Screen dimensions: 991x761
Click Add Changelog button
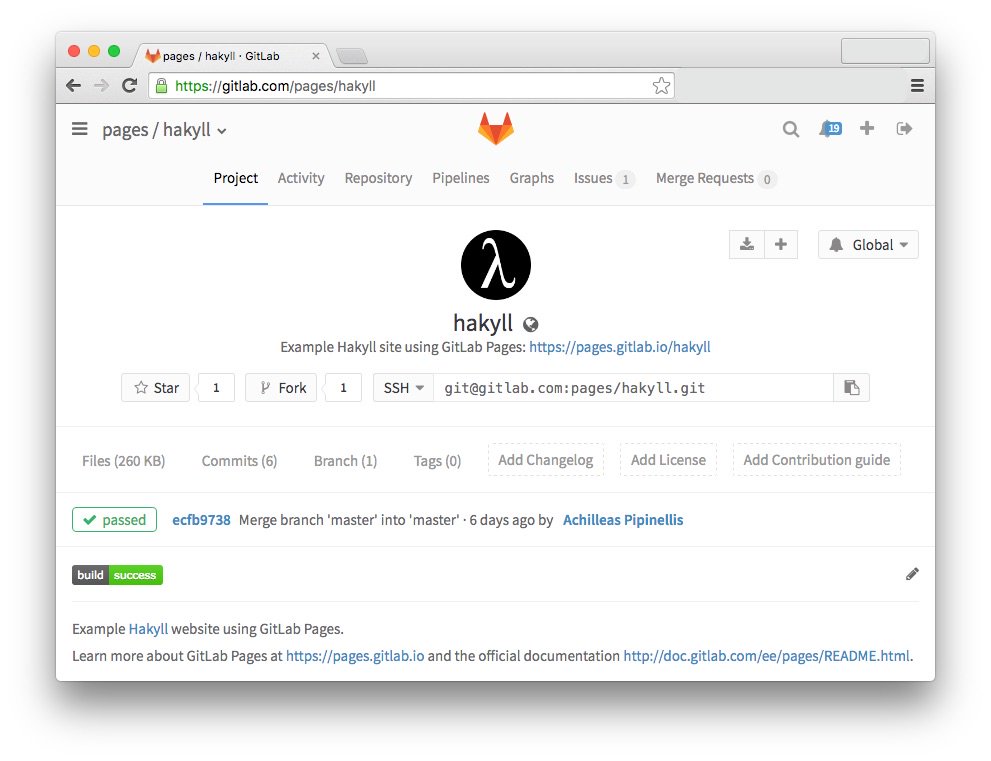545,460
